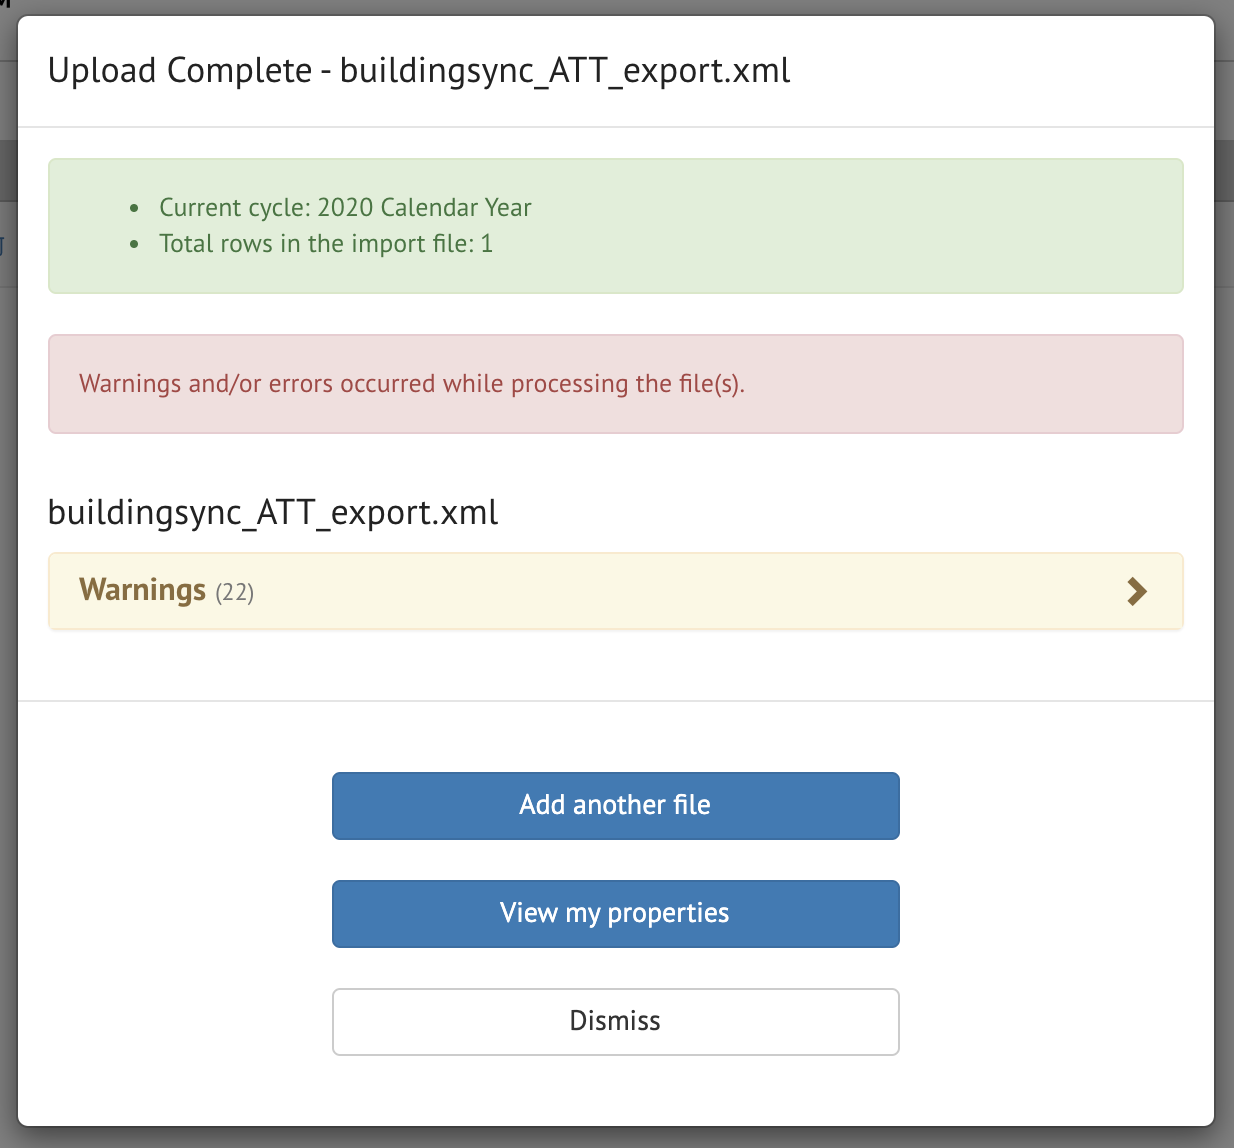Viewport: 1234px width, 1148px height.
Task: Select View my properties
Action: [x=615, y=913]
